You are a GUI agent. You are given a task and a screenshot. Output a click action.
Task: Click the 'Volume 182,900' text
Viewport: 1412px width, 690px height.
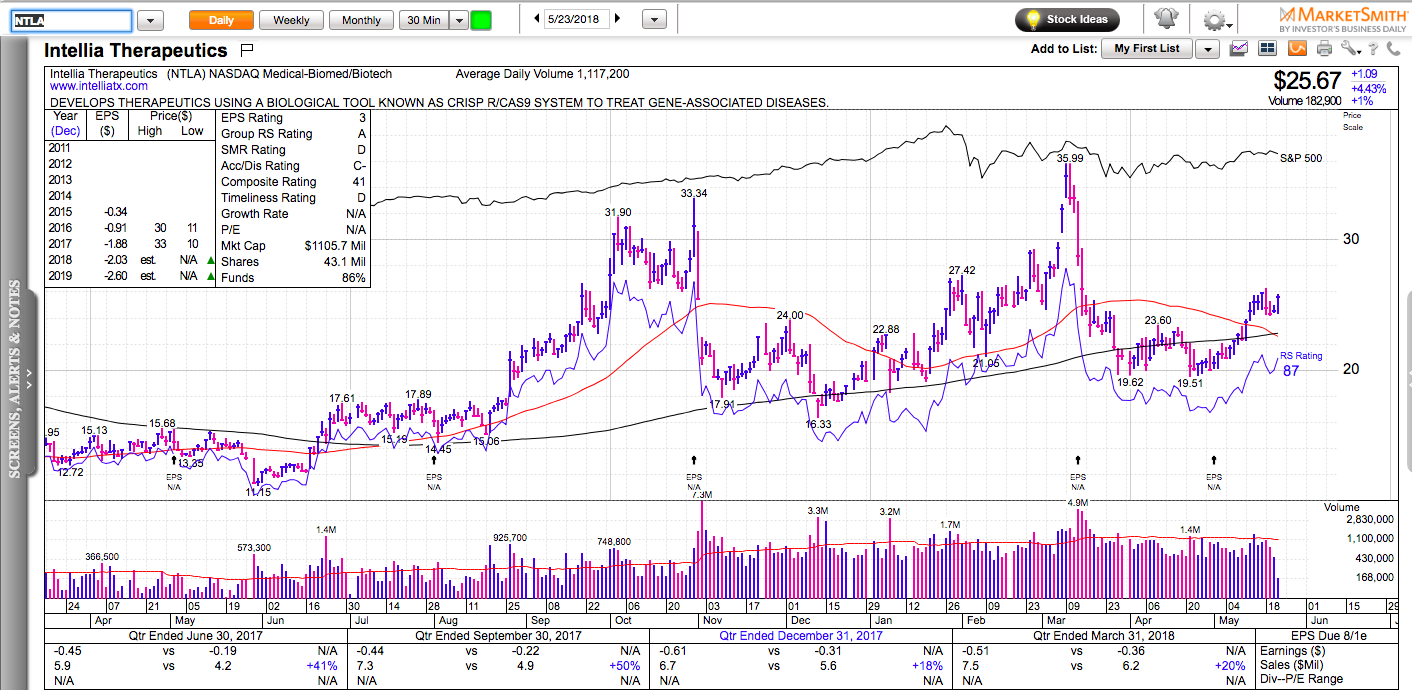pyautogui.click(x=1304, y=101)
